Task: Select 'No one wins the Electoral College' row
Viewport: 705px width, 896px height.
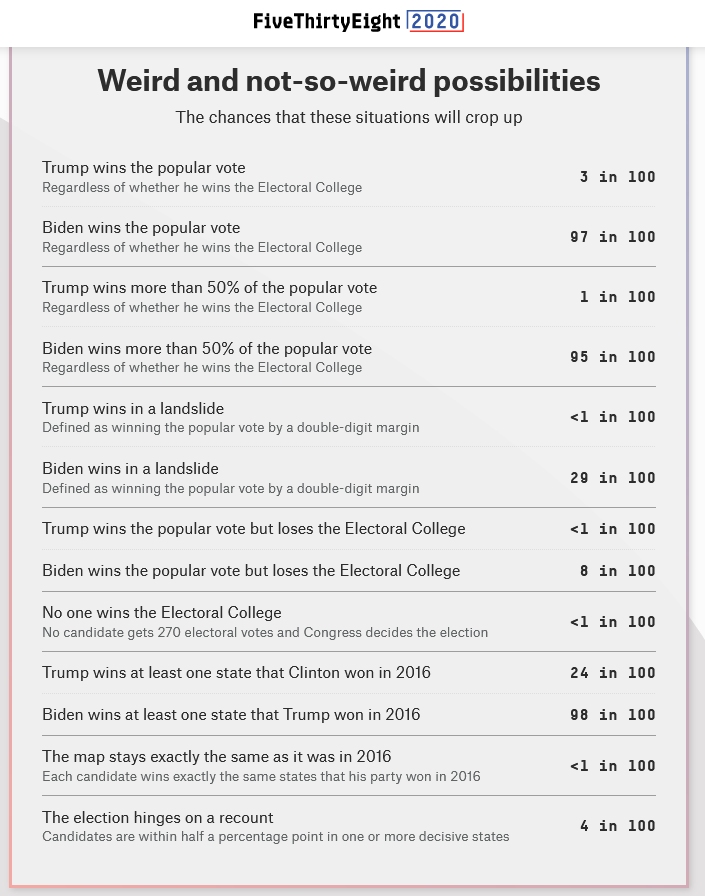Action: pos(162,613)
